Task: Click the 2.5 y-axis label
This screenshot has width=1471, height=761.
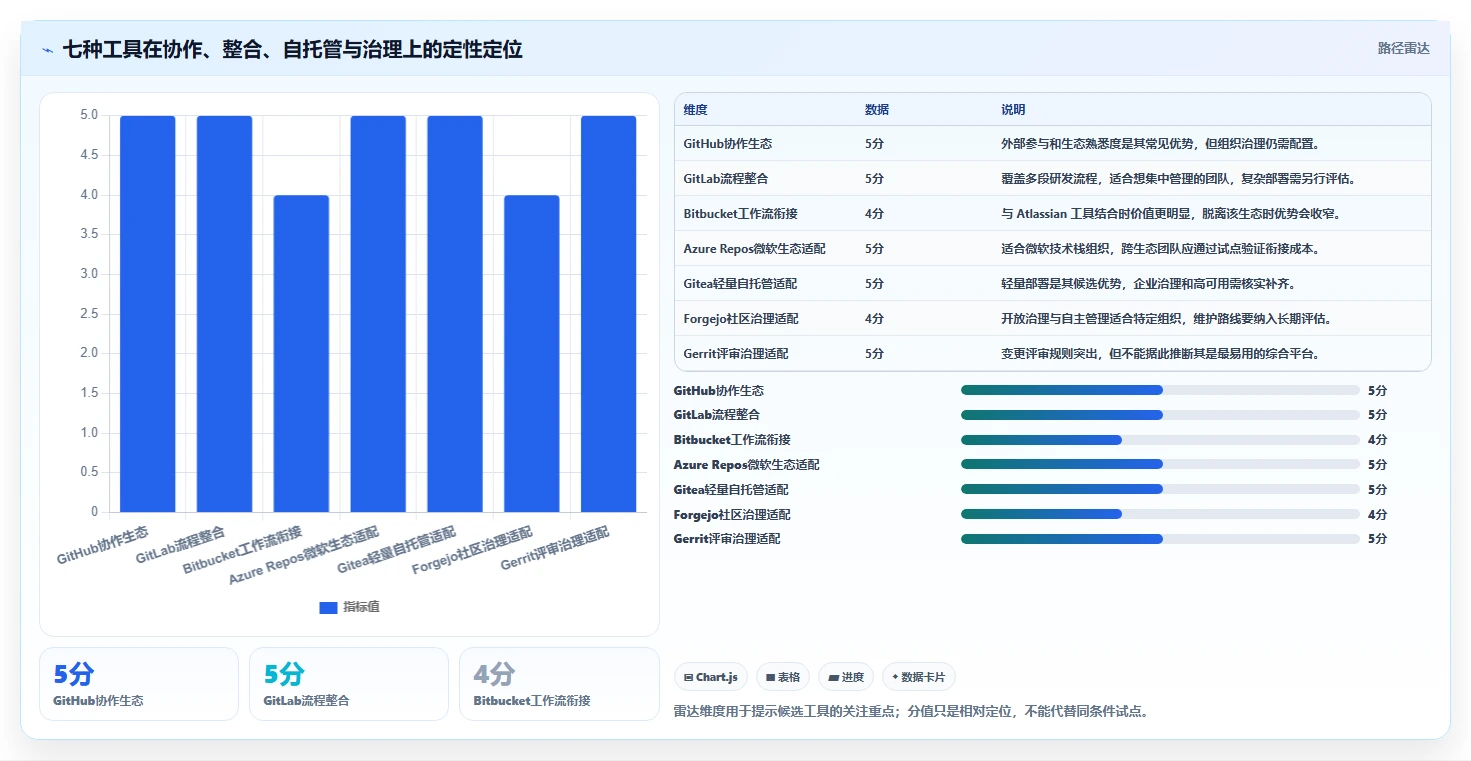Action: pyautogui.click(x=89, y=314)
